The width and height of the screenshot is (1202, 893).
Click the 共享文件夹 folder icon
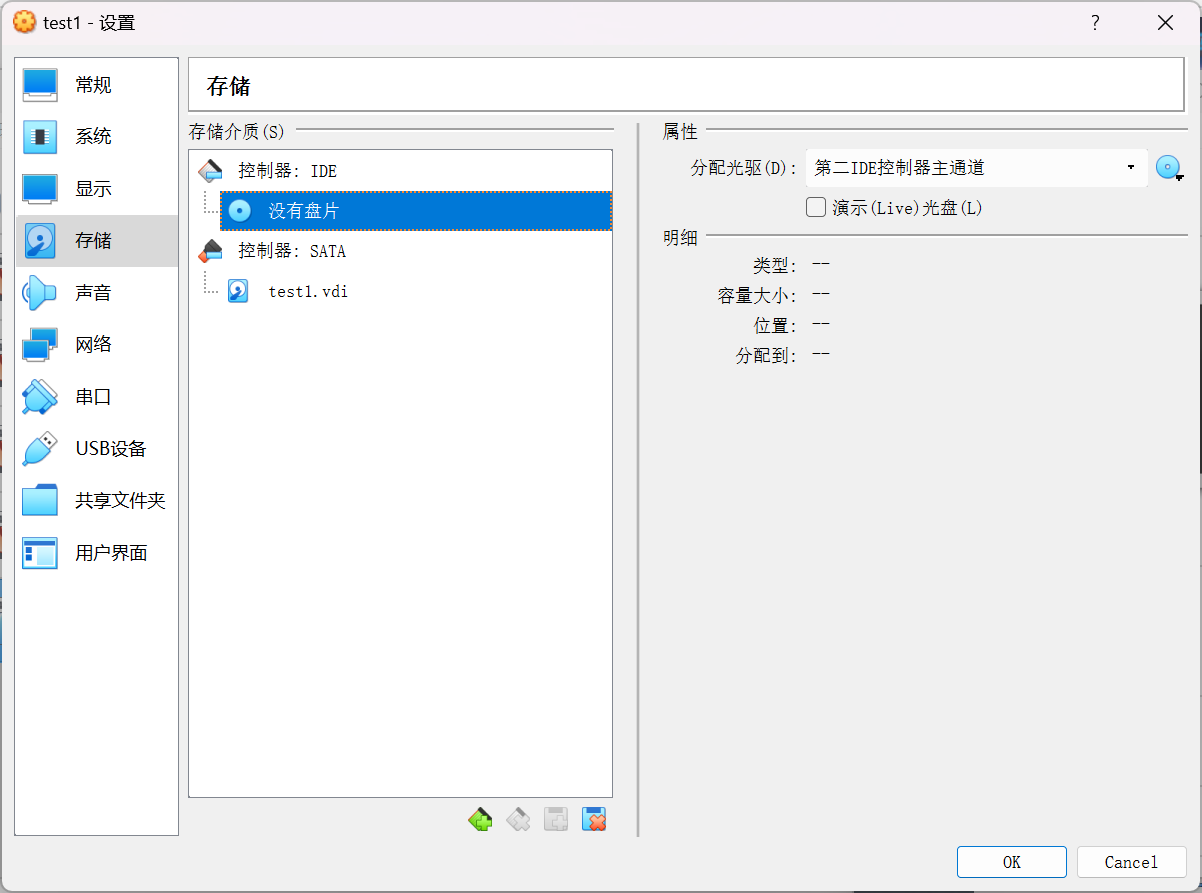tap(40, 501)
